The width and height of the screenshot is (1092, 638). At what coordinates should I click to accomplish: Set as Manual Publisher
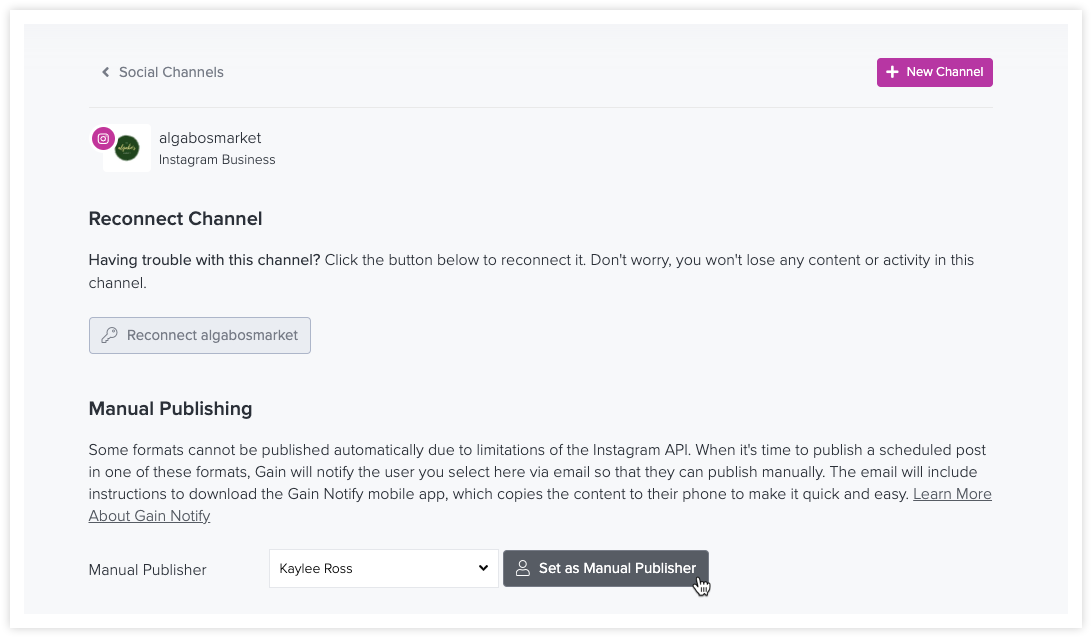[x=606, y=568]
